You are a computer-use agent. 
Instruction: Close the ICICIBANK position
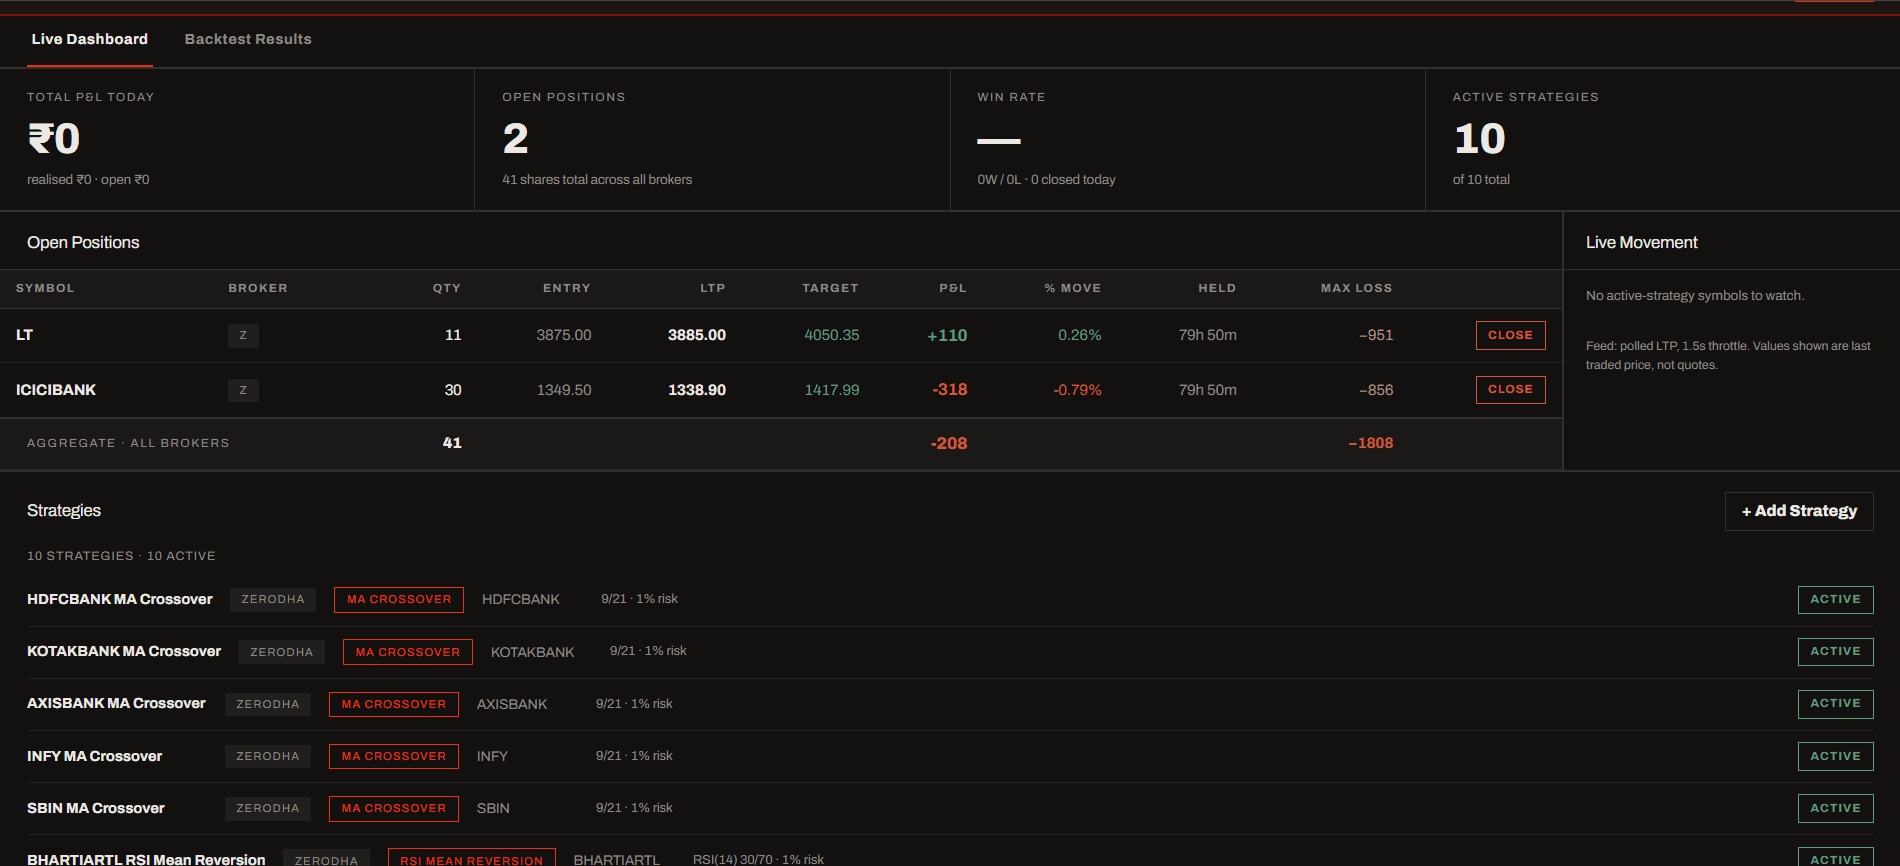pos(1510,389)
